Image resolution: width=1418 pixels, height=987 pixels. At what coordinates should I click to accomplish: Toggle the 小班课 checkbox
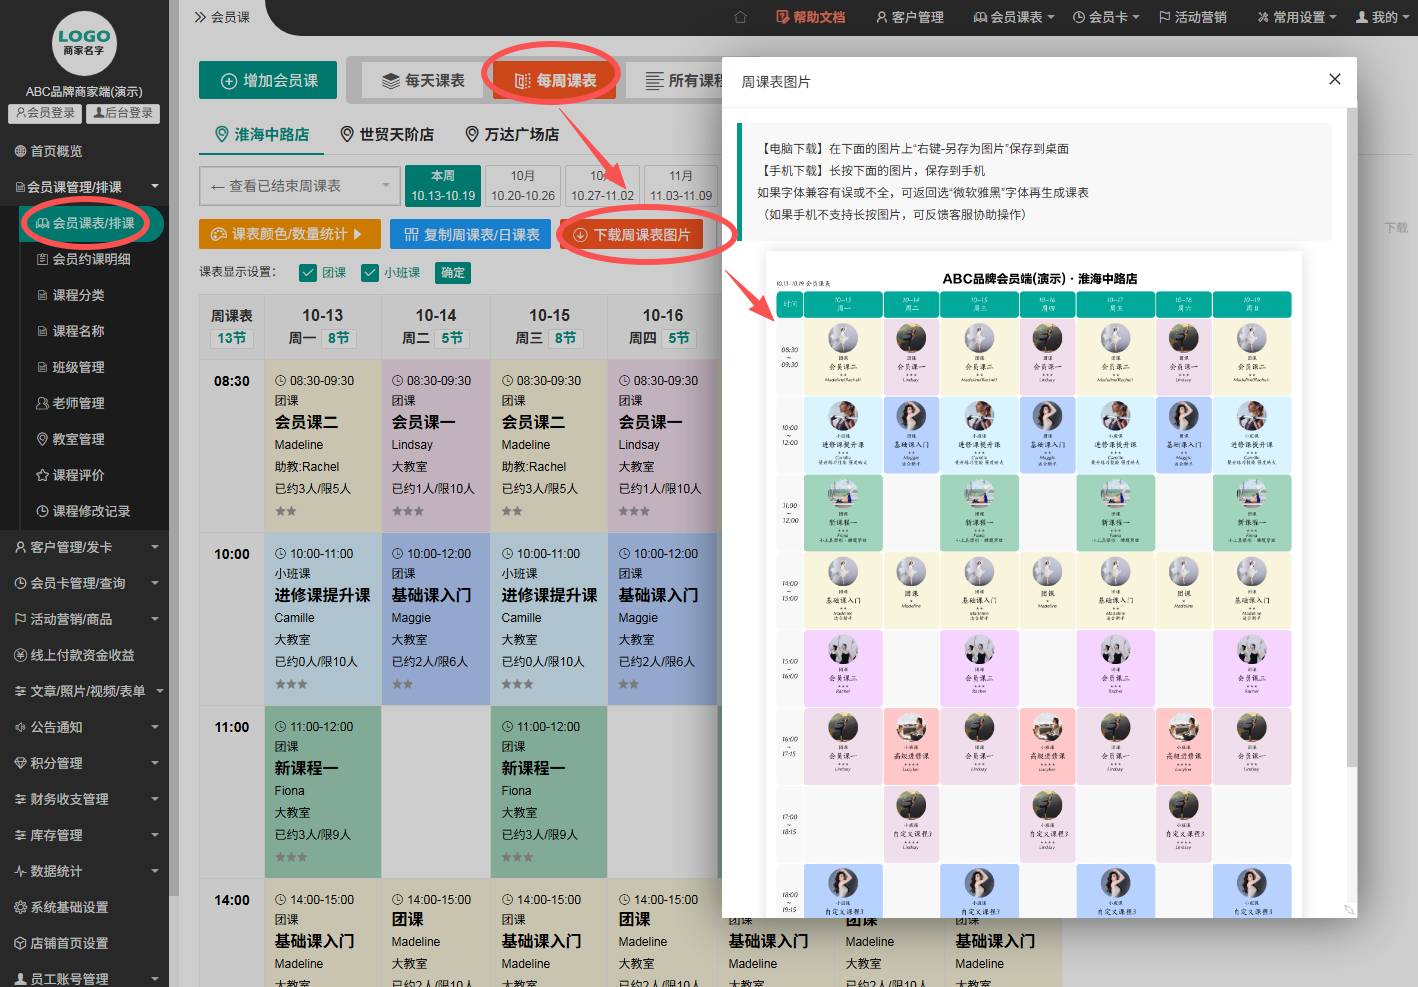point(371,273)
